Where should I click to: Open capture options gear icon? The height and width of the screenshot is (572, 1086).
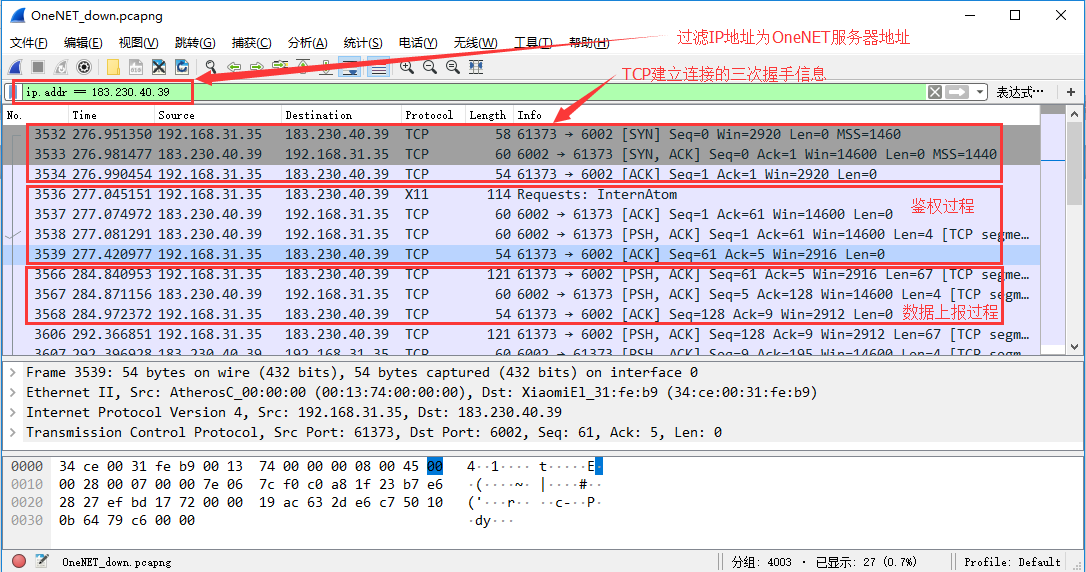click(x=84, y=67)
